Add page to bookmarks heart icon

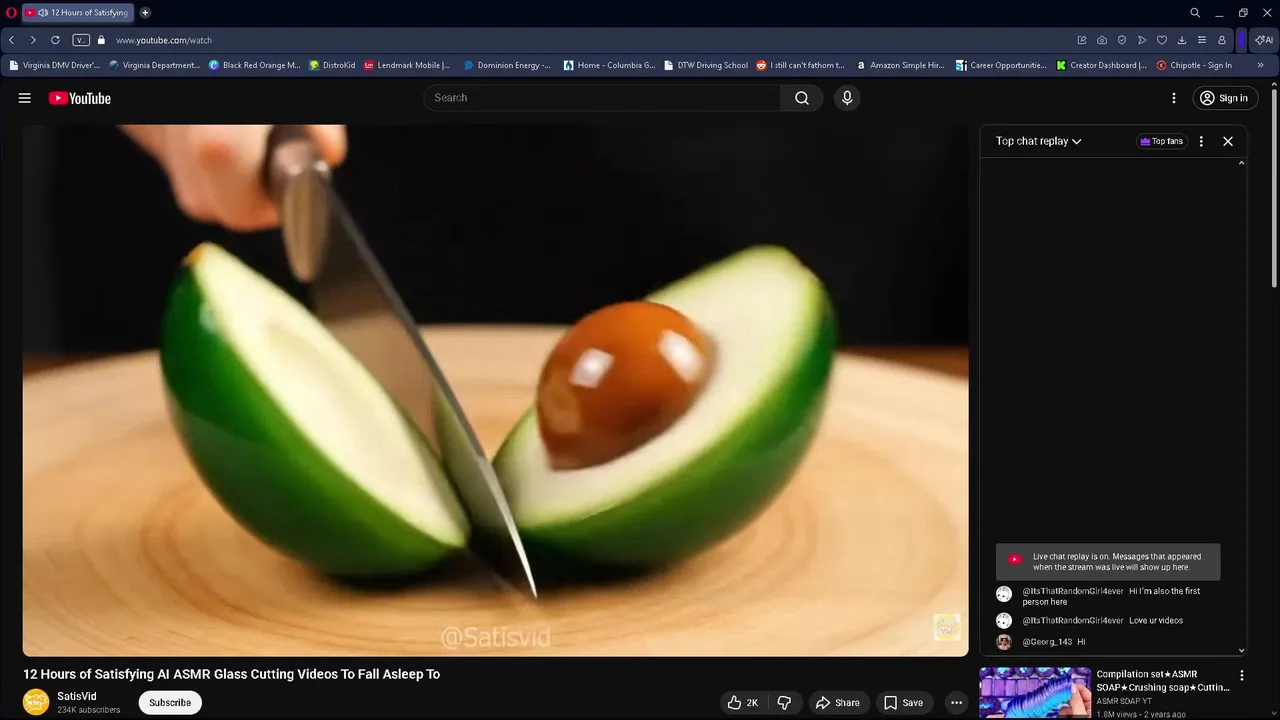[x=1162, y=40]
